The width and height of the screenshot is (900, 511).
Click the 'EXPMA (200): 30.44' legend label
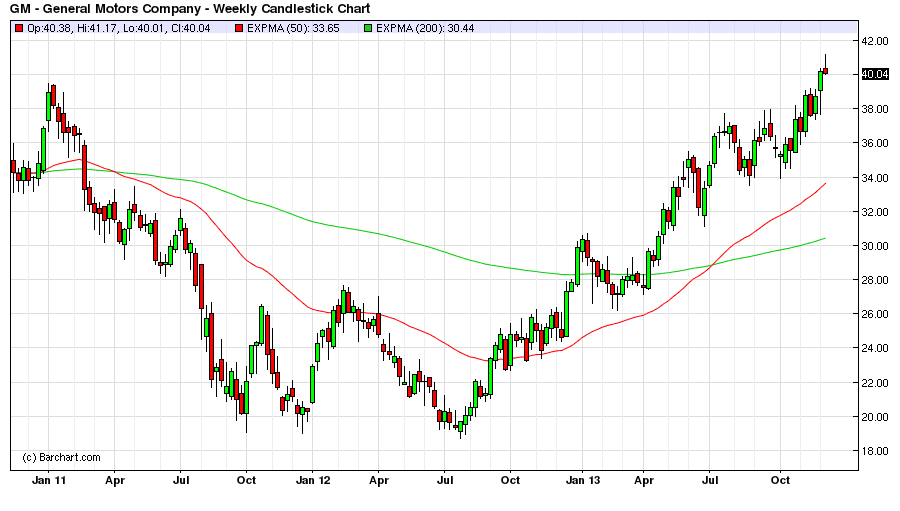point(425,28)
